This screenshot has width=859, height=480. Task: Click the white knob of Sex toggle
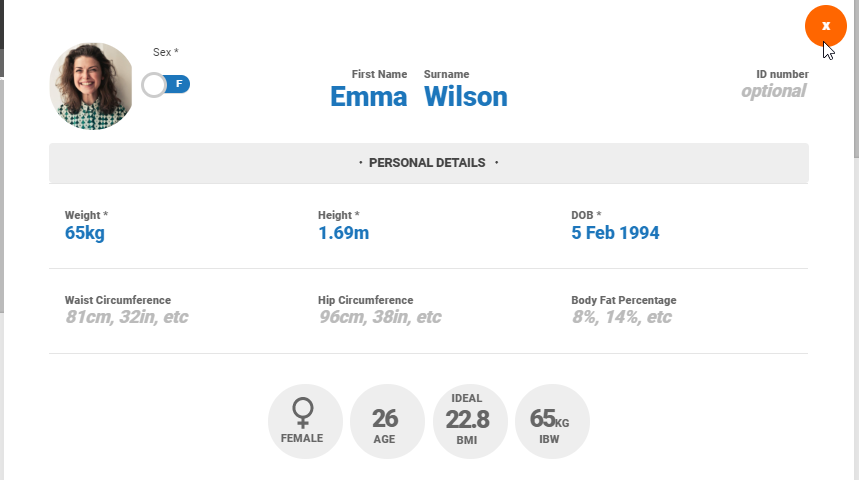[153, 85]
